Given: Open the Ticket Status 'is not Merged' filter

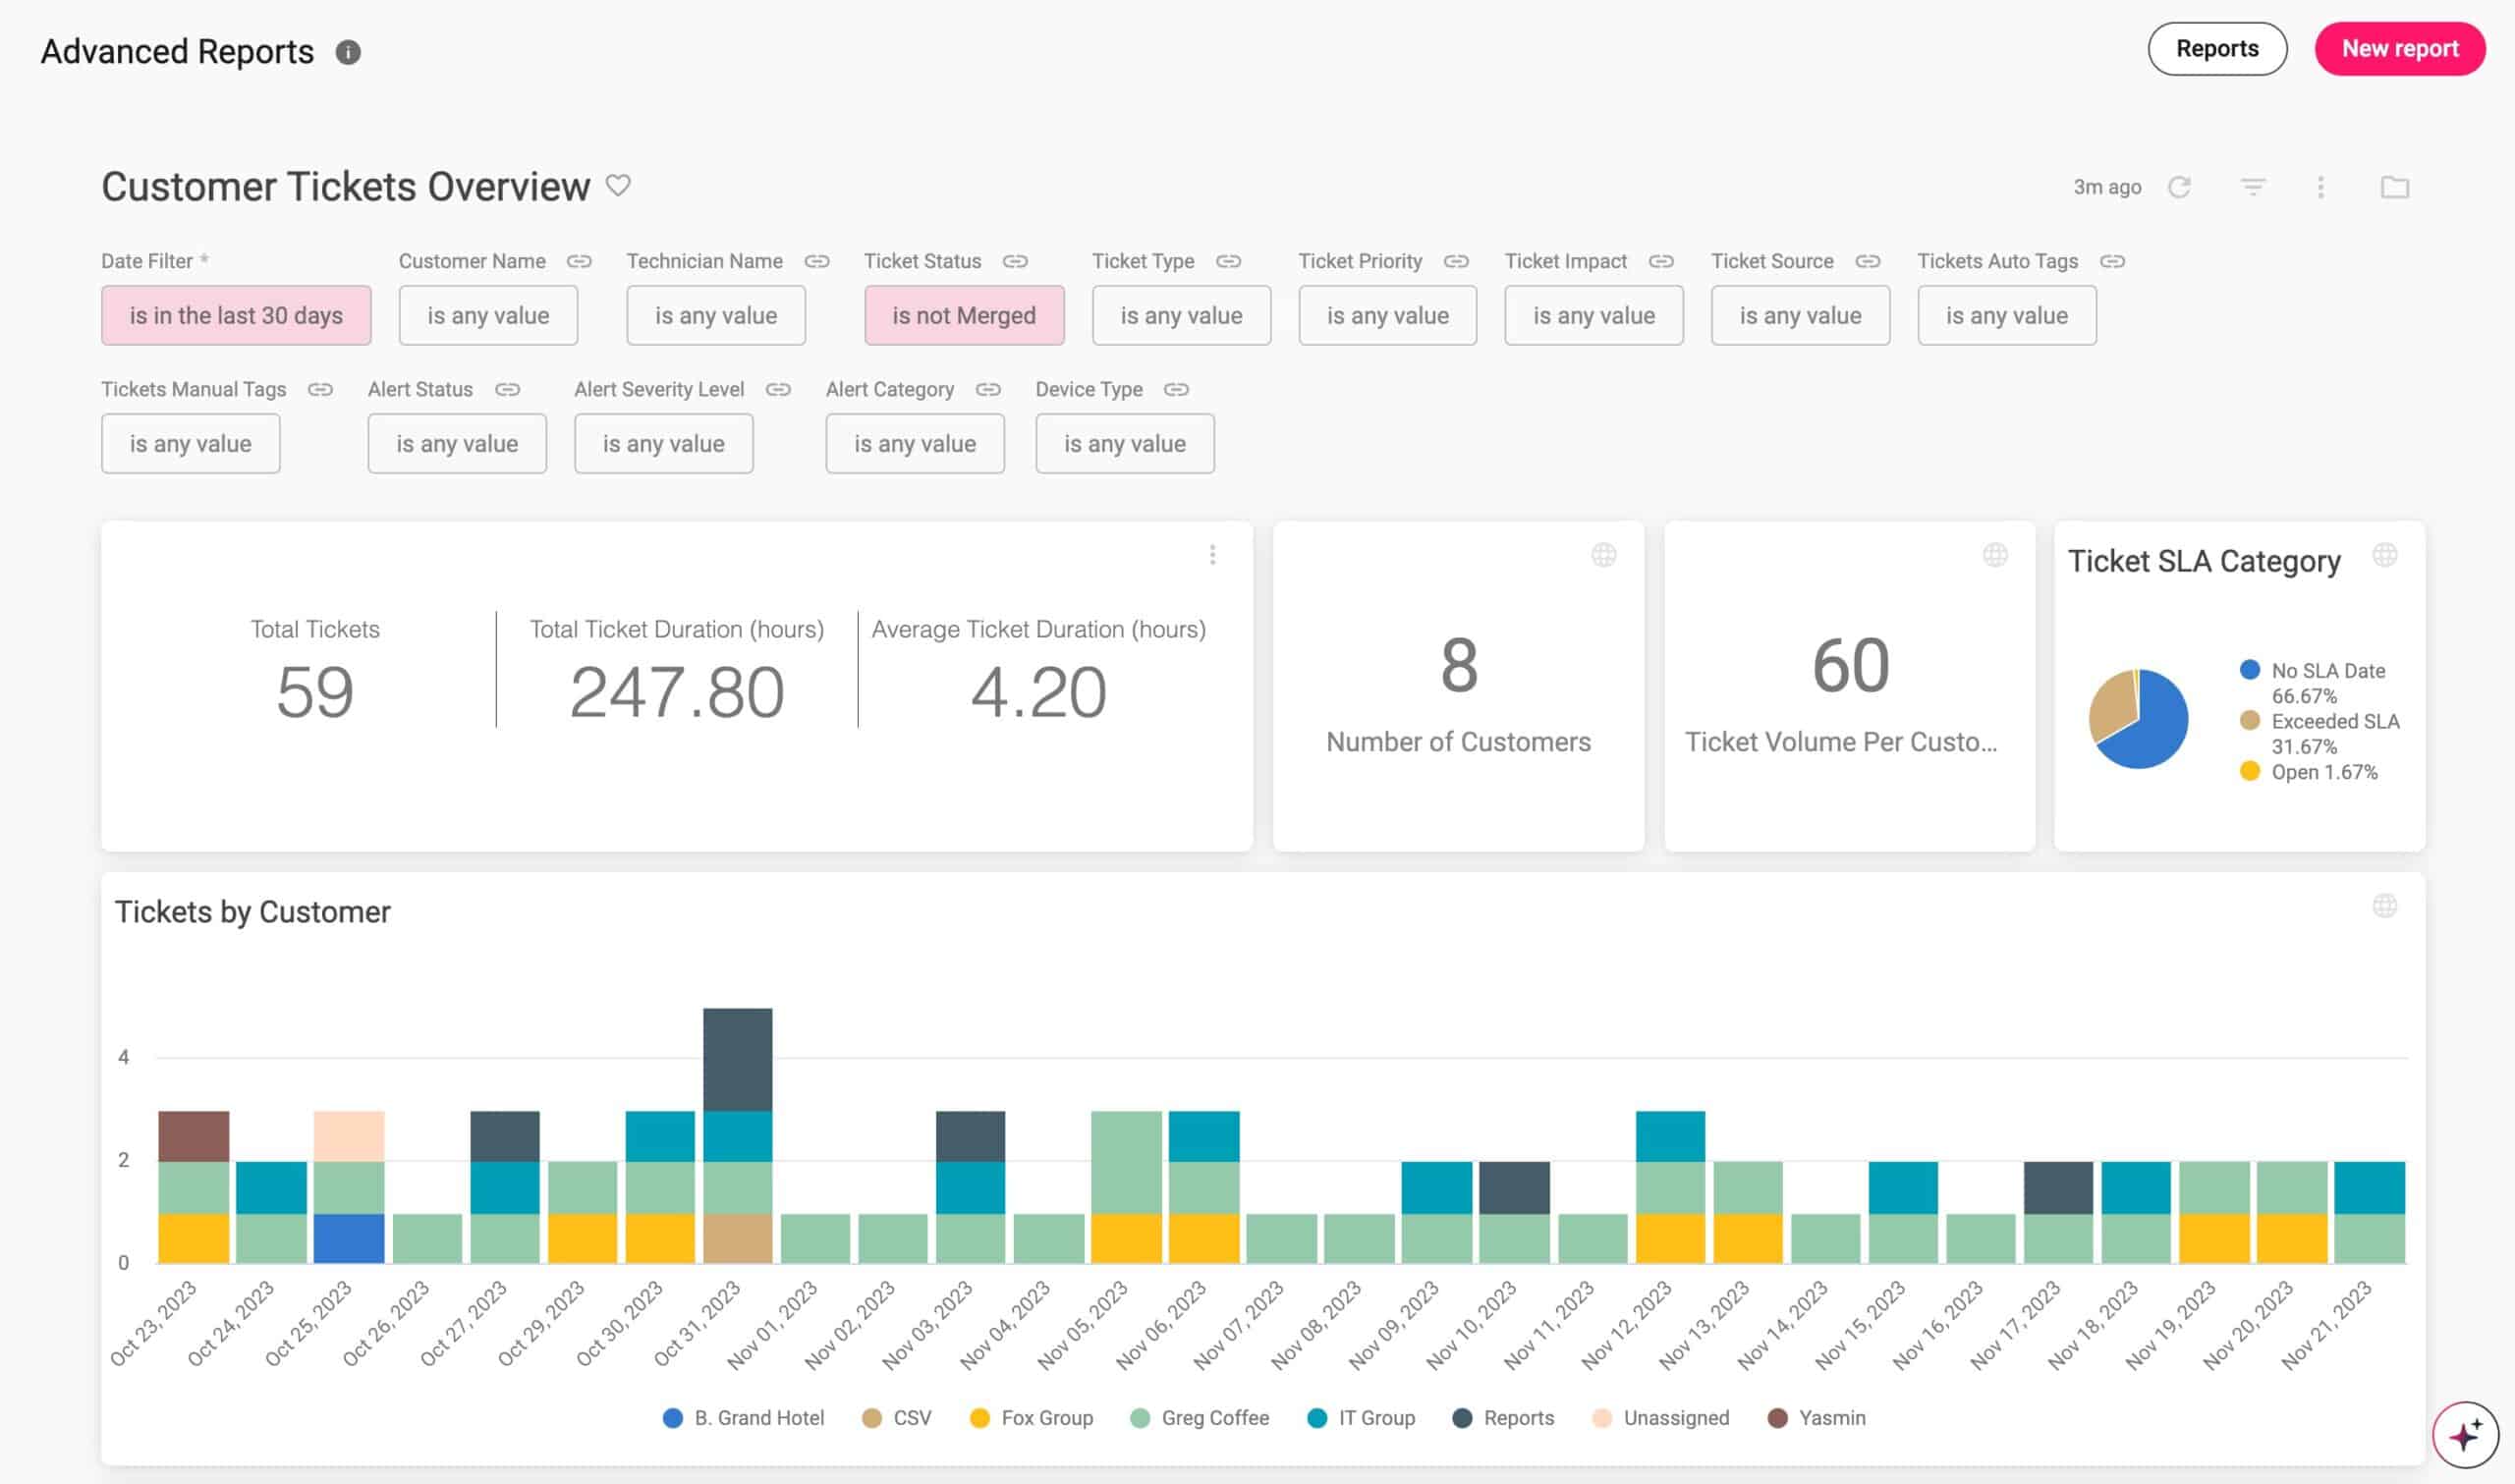Looking at the screenshot, I should [963, 315].
